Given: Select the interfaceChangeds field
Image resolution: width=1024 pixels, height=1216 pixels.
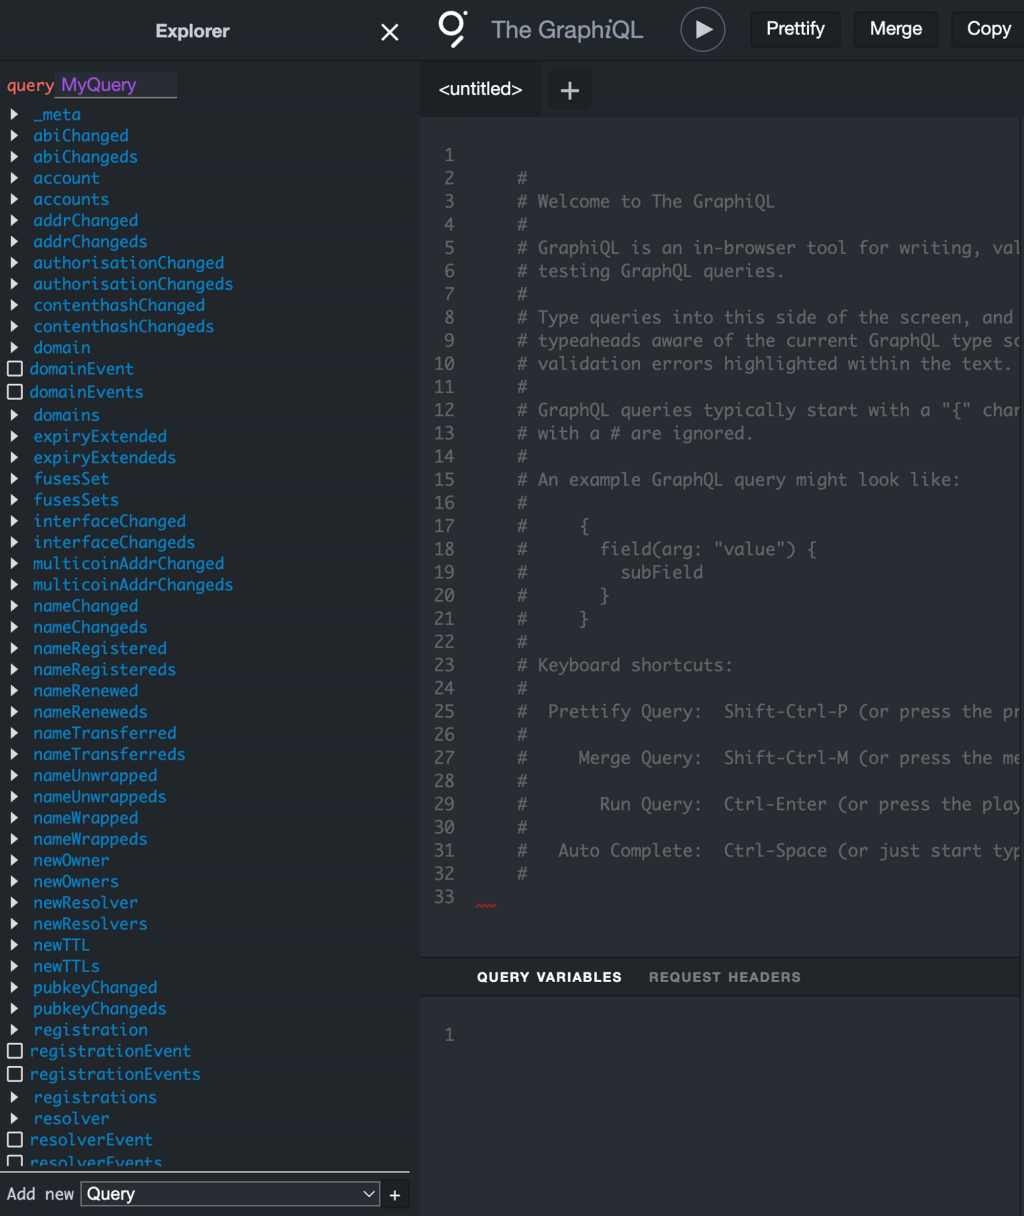Looking at the screenshot, I should pyautogui.click(x=114, y=542).
